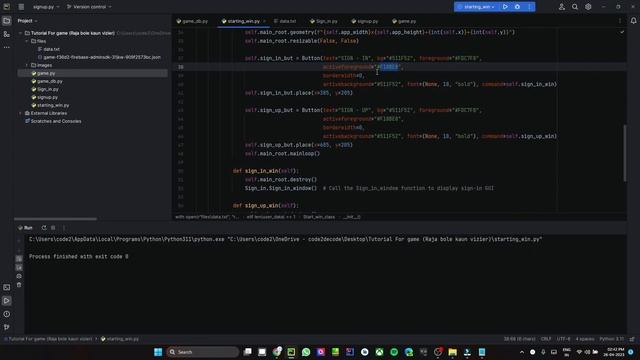The width and height of the screenshot is (640, 360).
Task: Open the Terminal tool window
Action: tap(7, 287)
